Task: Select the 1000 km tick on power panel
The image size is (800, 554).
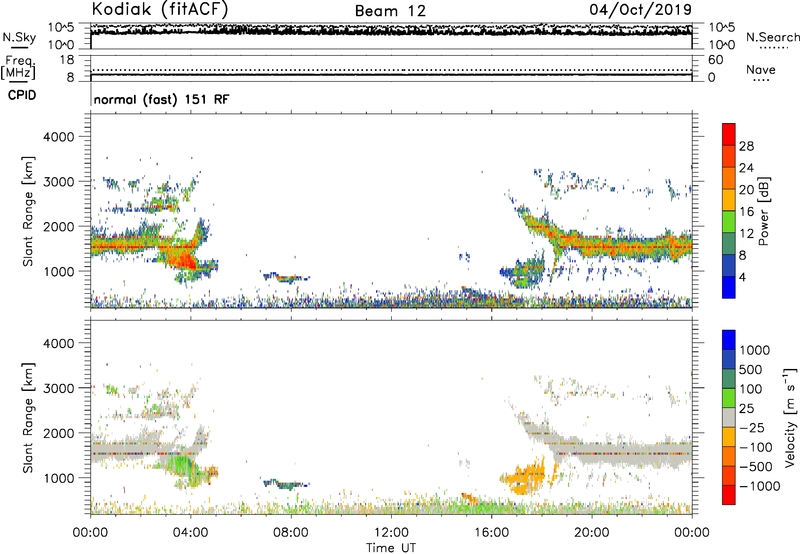Action: tap(58, 271)
